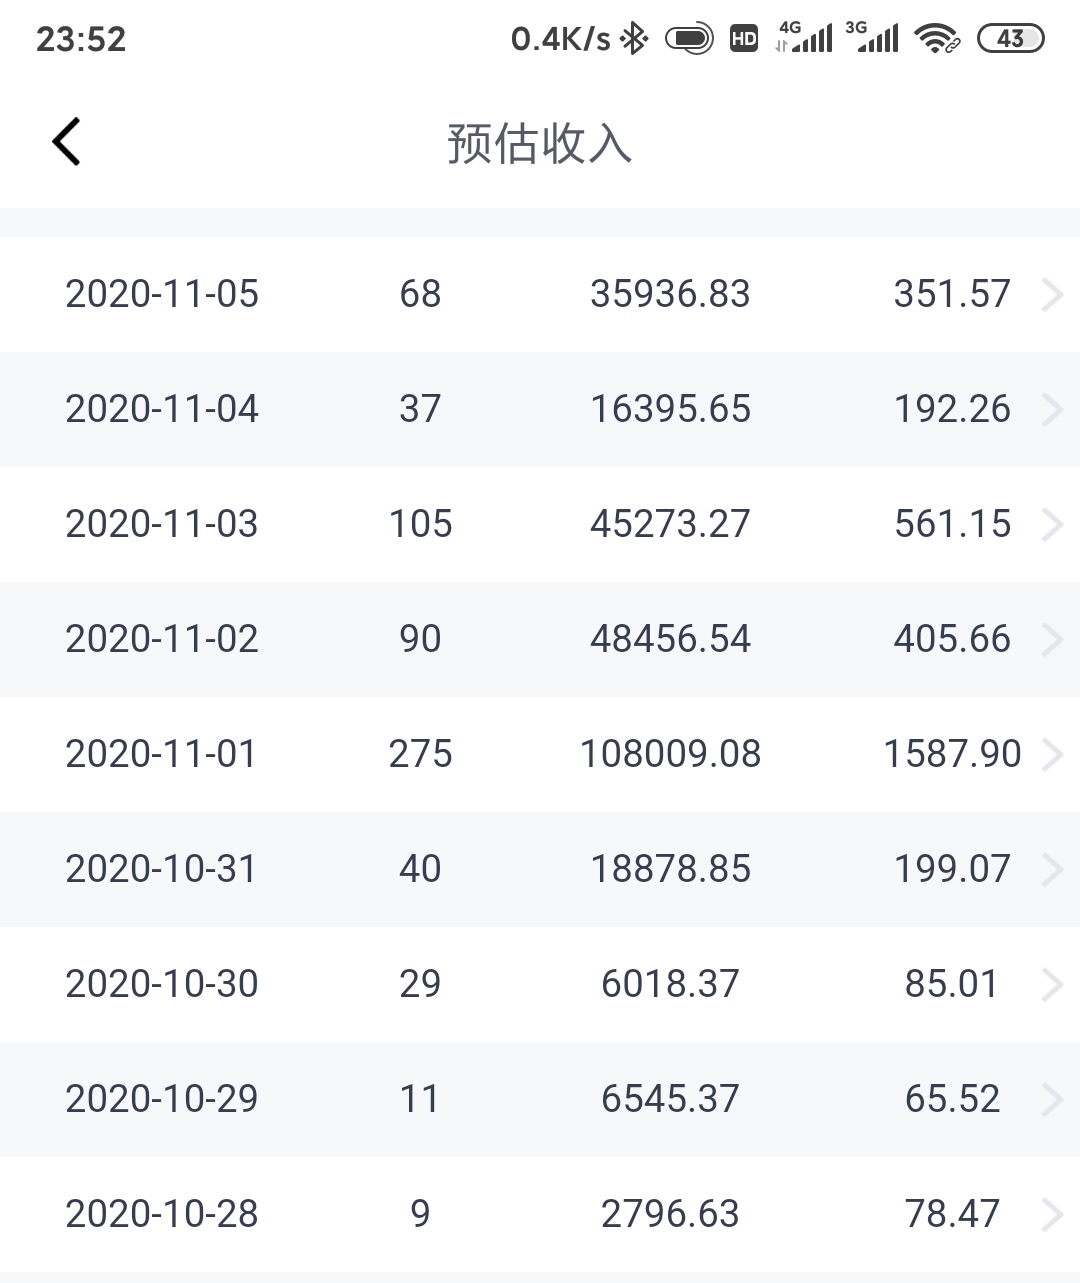Select the 2020-11-03 date entry
1080x1283 pixels.
(162, 524)
